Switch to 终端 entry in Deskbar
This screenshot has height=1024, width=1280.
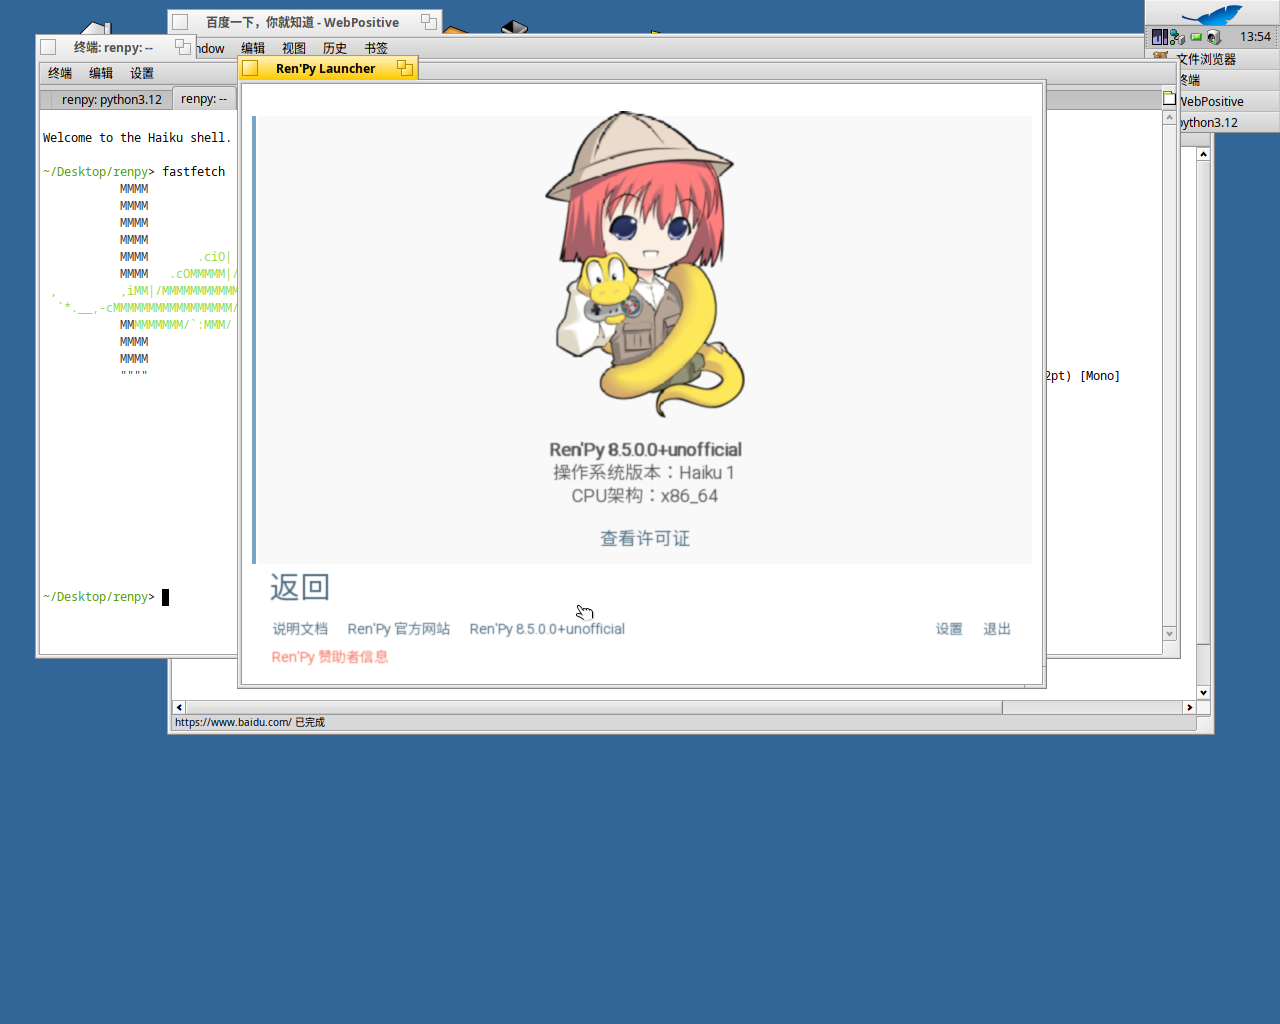click(x=1228, y=80)
